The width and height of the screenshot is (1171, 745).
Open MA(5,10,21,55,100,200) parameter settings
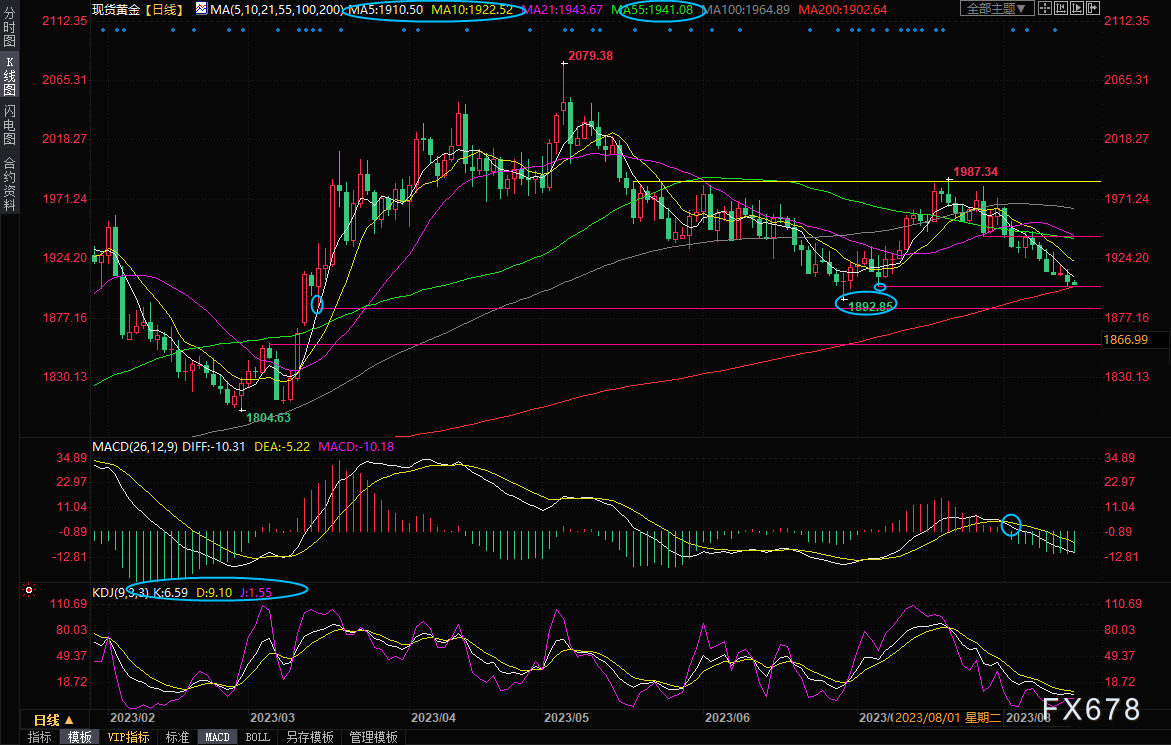[x=276, y=9]
